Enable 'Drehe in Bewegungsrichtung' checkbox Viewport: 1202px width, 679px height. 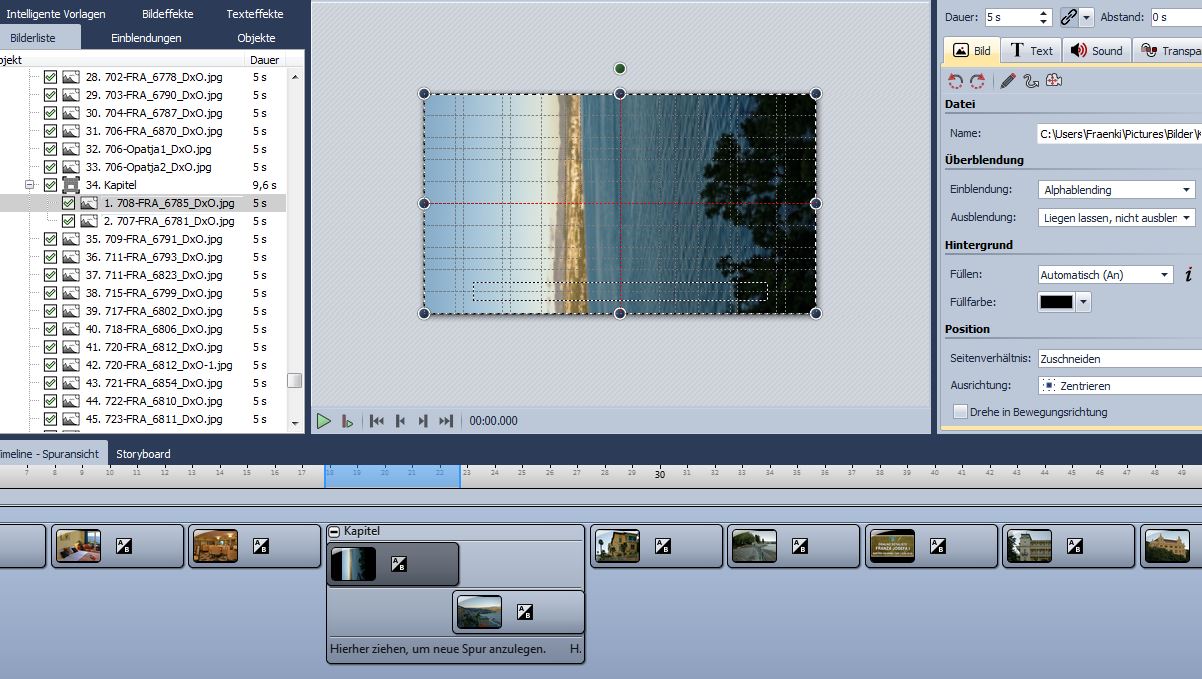click(x=960, y=411)
